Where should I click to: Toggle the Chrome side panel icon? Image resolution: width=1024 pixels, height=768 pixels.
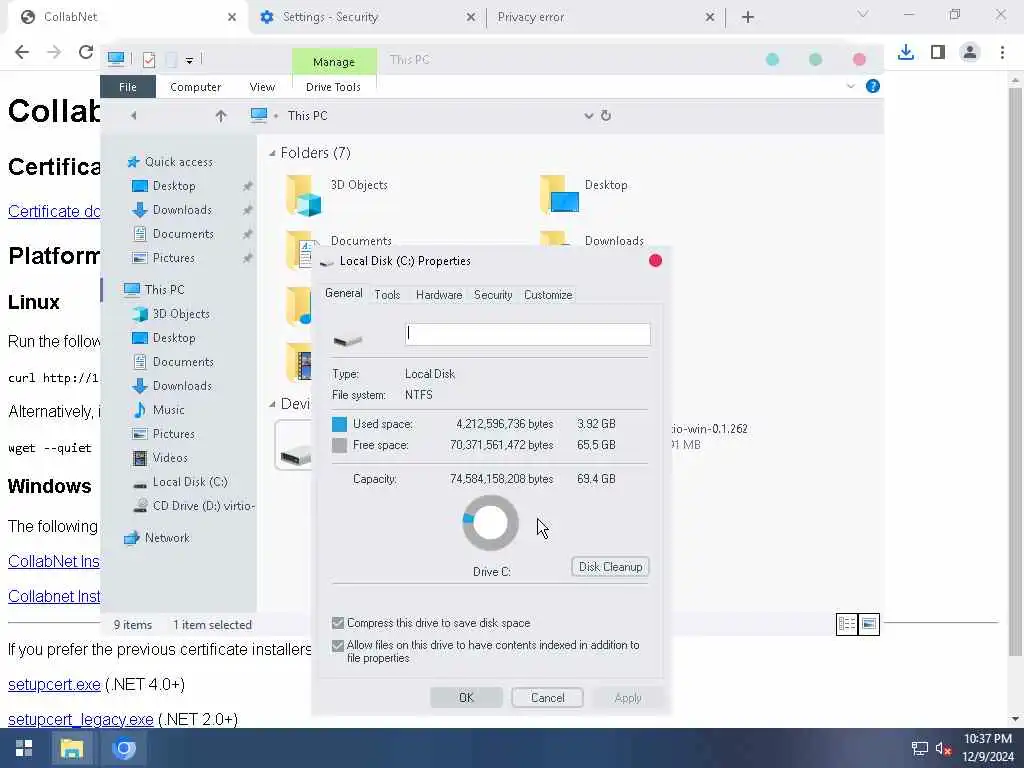click(x=938, y=52)
